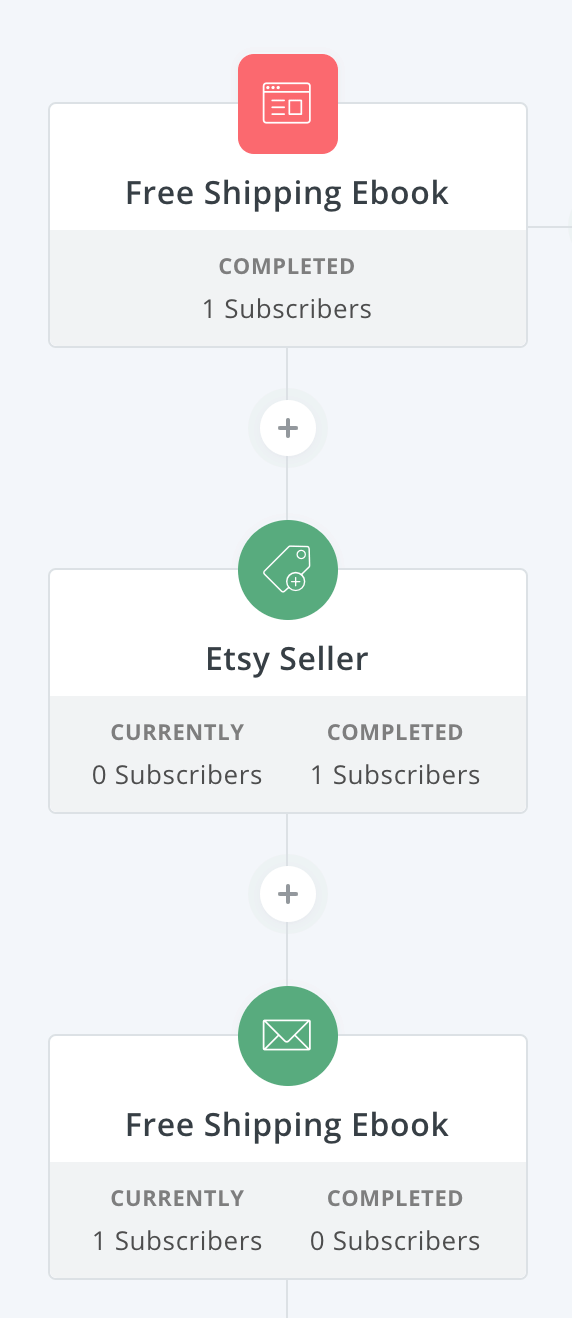Click the COMPLETED label under Etsy Seller
This screenshot has height=1318, width=572.
(x=395, y=733)
